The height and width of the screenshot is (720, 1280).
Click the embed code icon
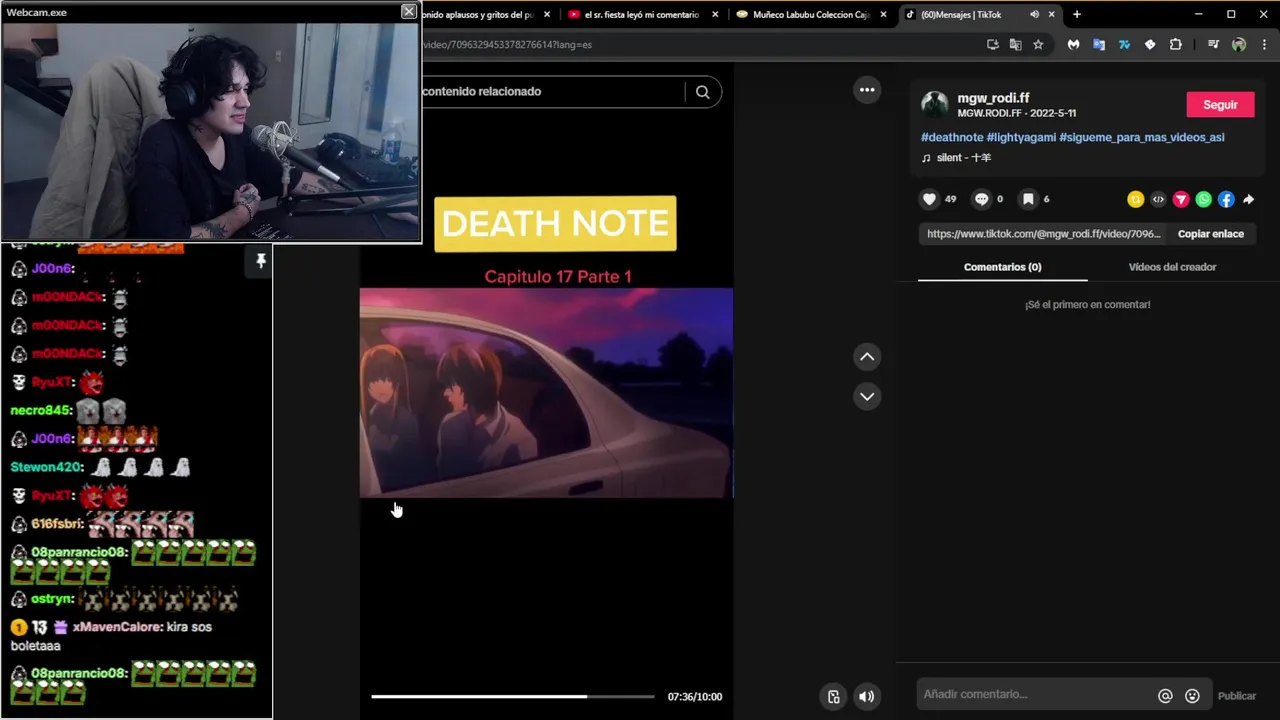coord(1158,199)
